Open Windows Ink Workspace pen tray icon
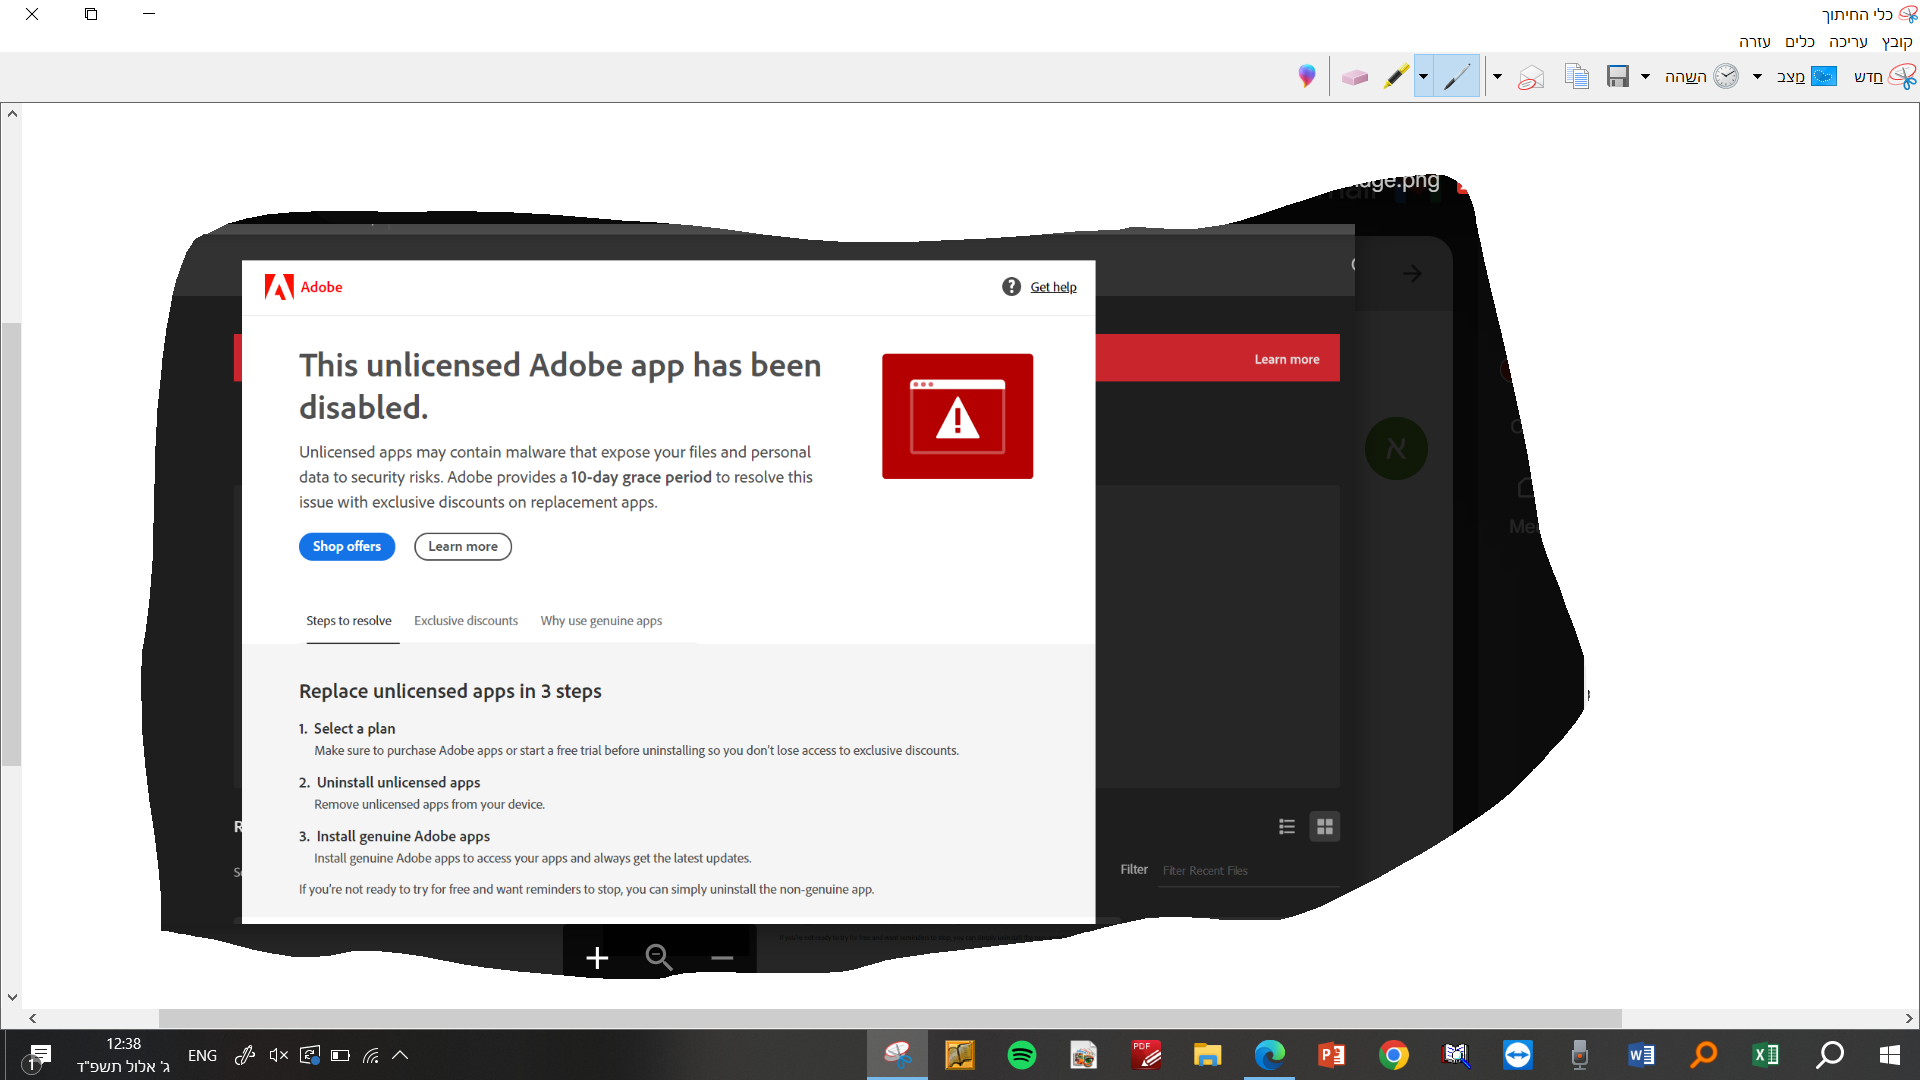The width and height of the screenshot is (1920, 1080). tap(245, 1055)
